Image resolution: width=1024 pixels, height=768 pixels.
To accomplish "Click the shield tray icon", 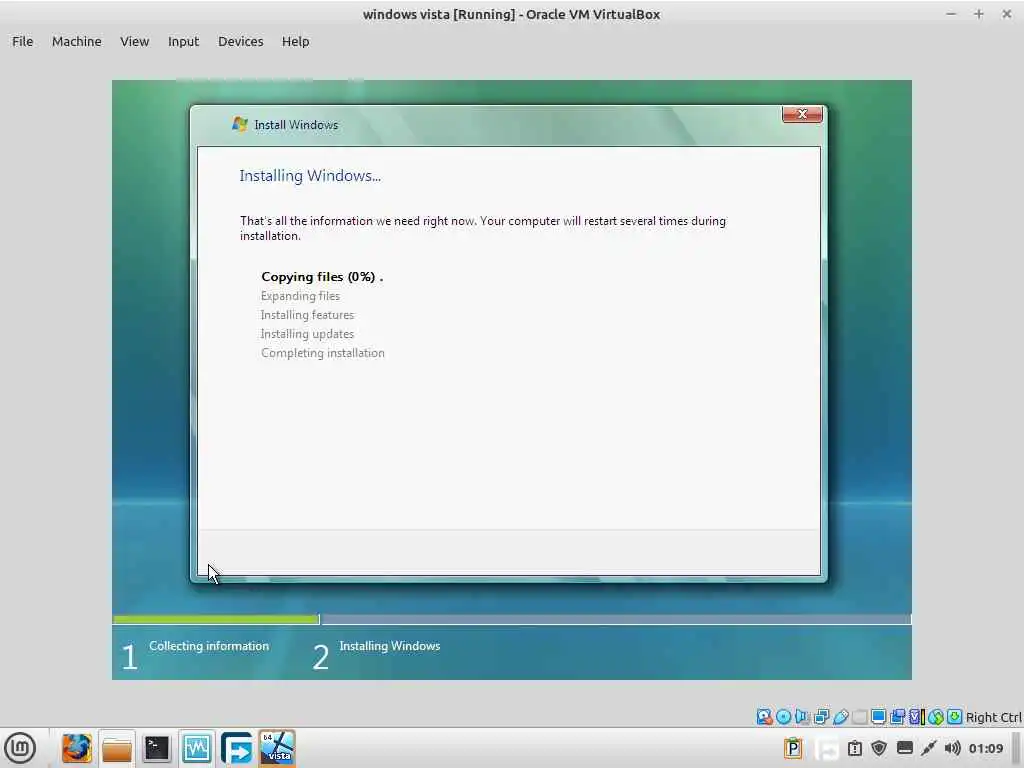I will [x=879, y=748].
